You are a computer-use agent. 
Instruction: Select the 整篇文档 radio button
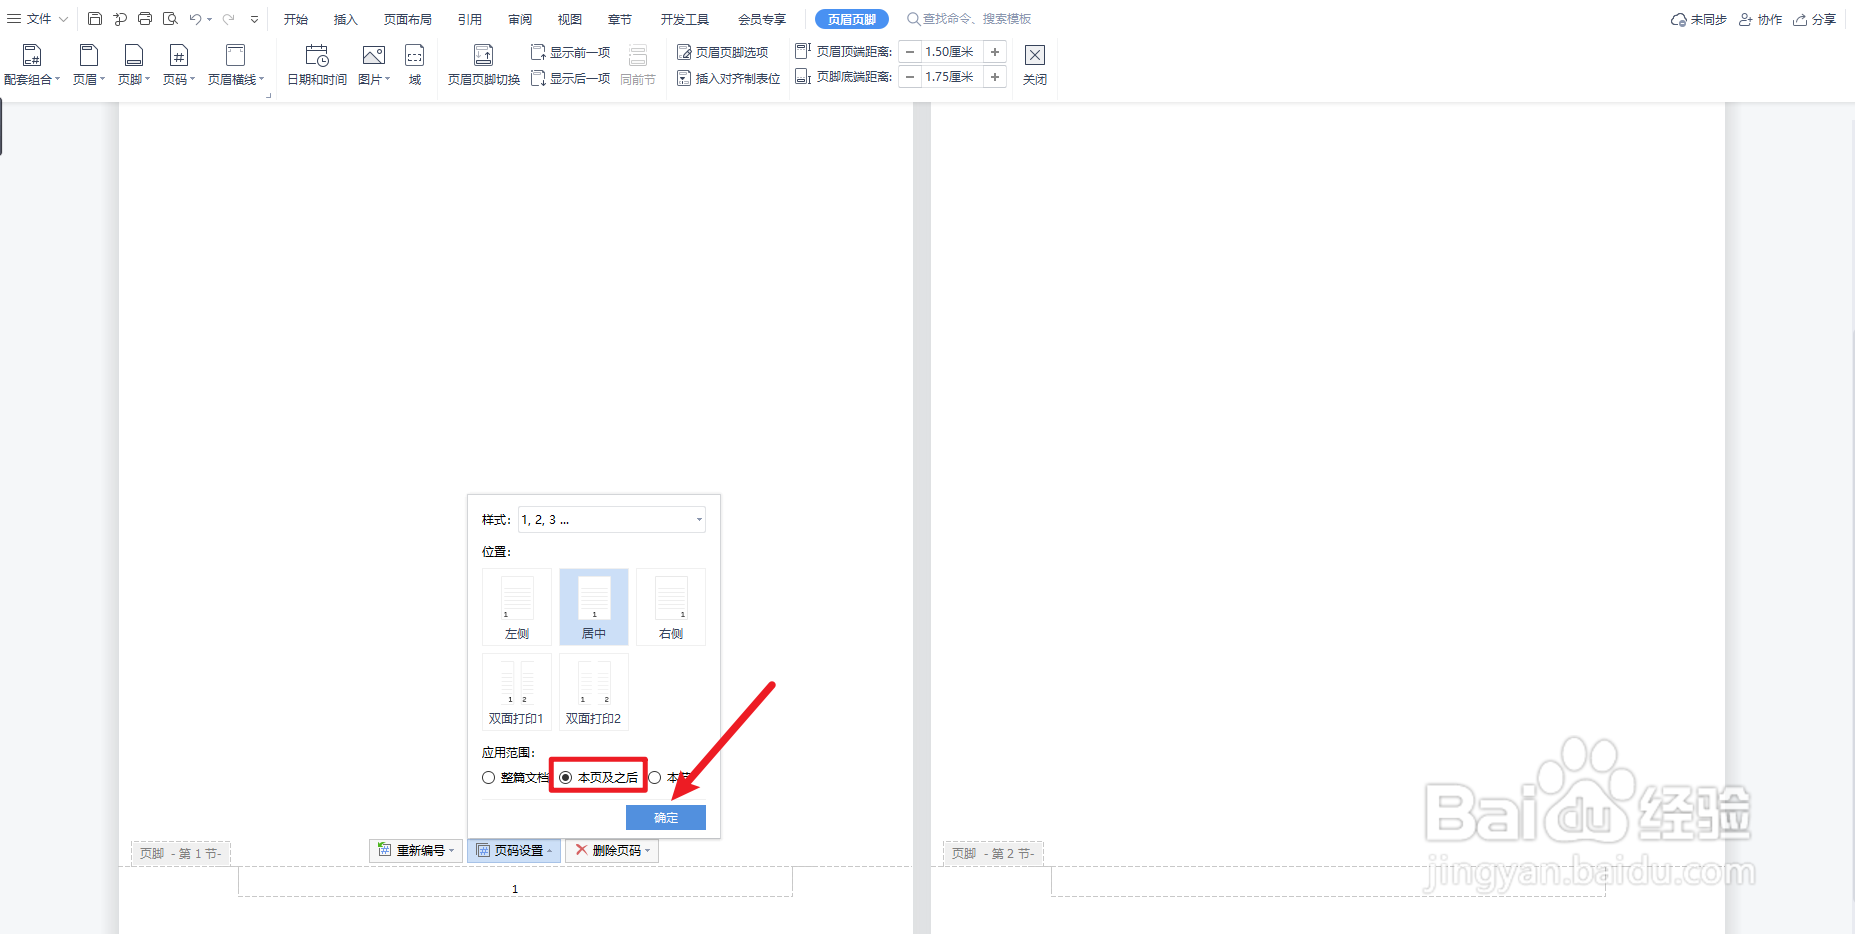(489, 778)
